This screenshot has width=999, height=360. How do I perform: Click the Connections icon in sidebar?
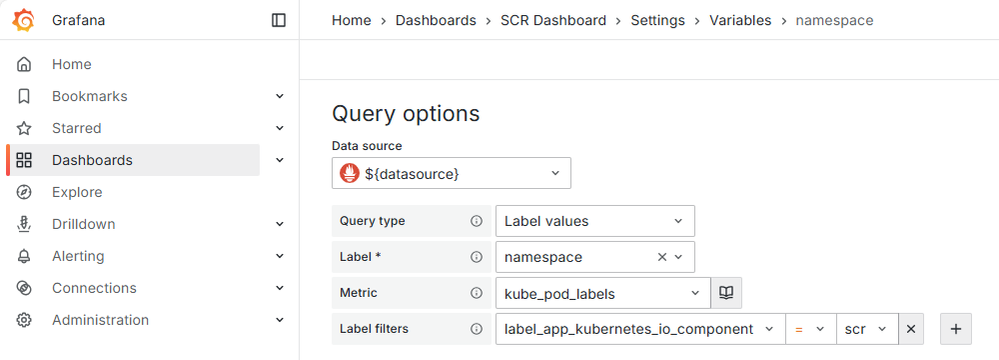point(24,288)
